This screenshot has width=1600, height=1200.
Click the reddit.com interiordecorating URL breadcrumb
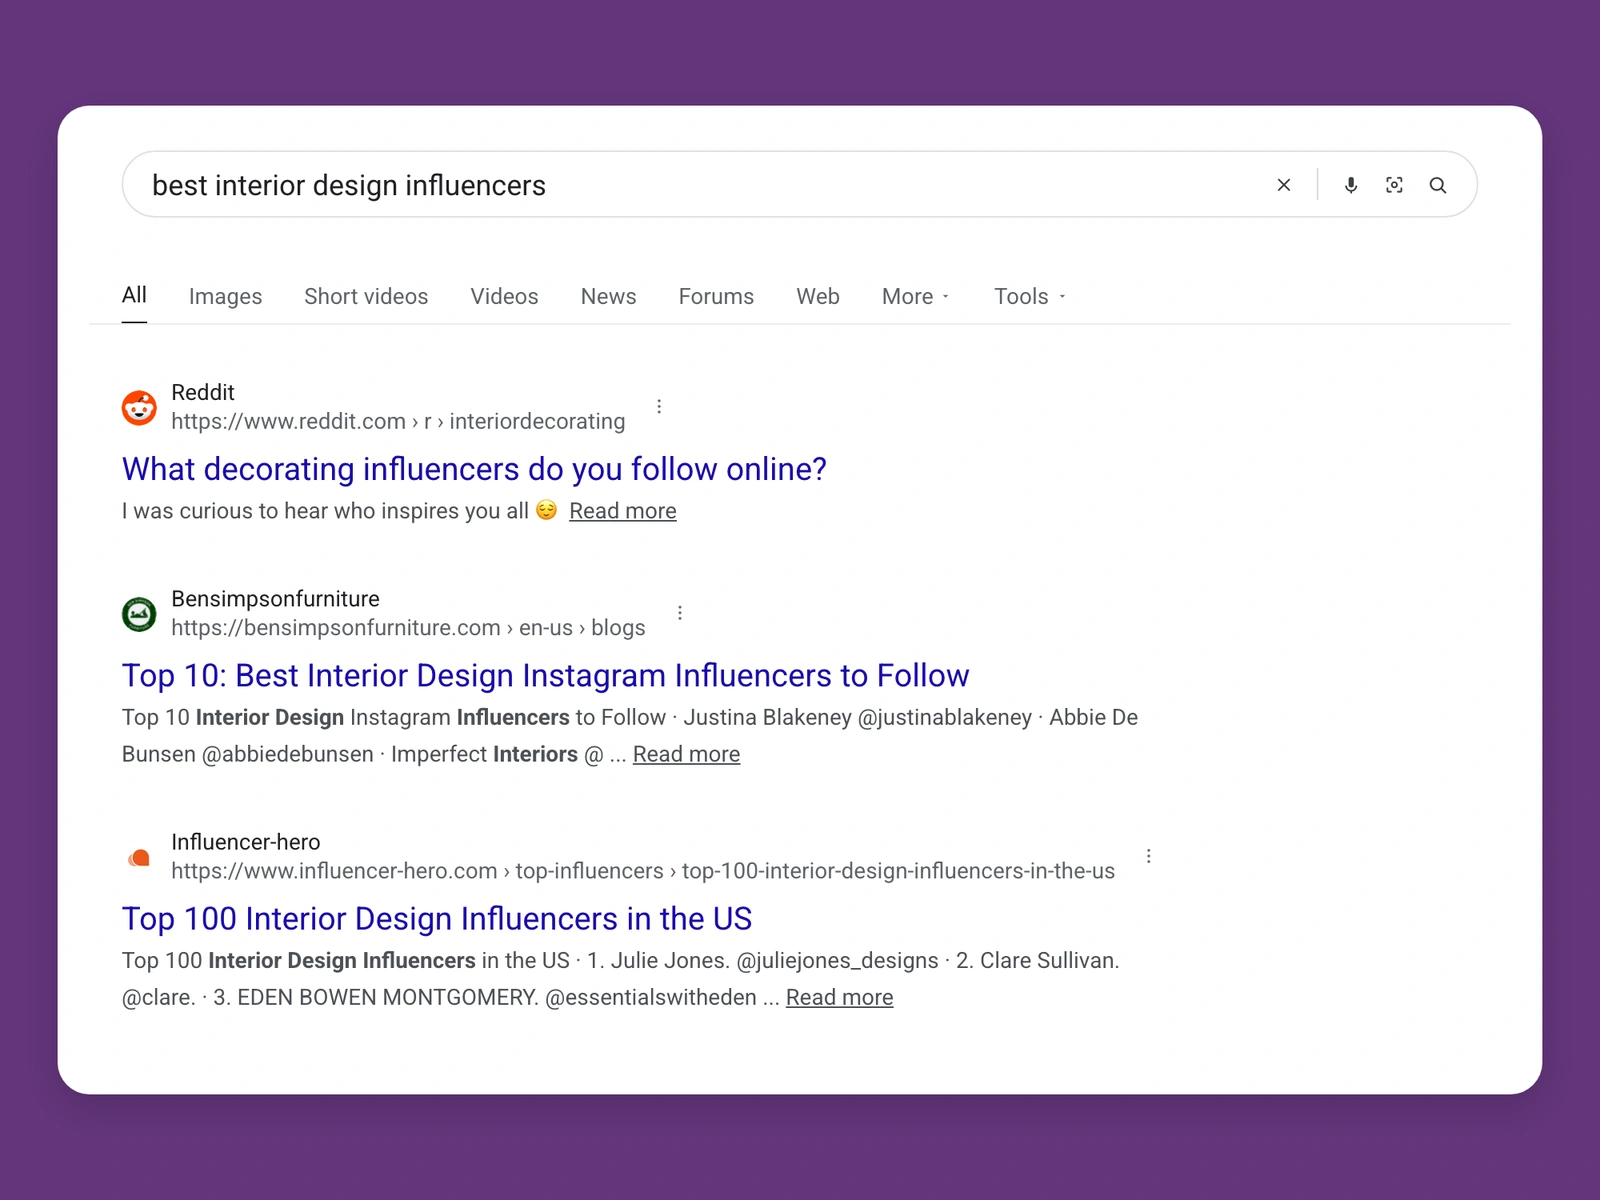[x=398, y=421]
